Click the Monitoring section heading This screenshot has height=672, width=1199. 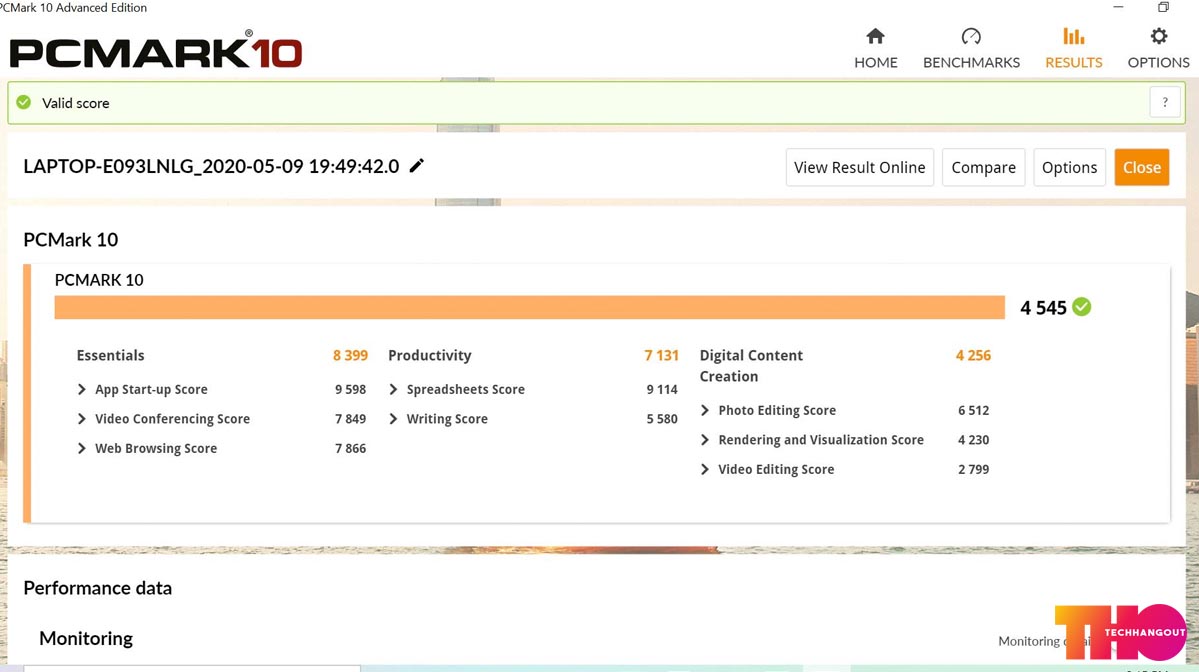point(86,638)
